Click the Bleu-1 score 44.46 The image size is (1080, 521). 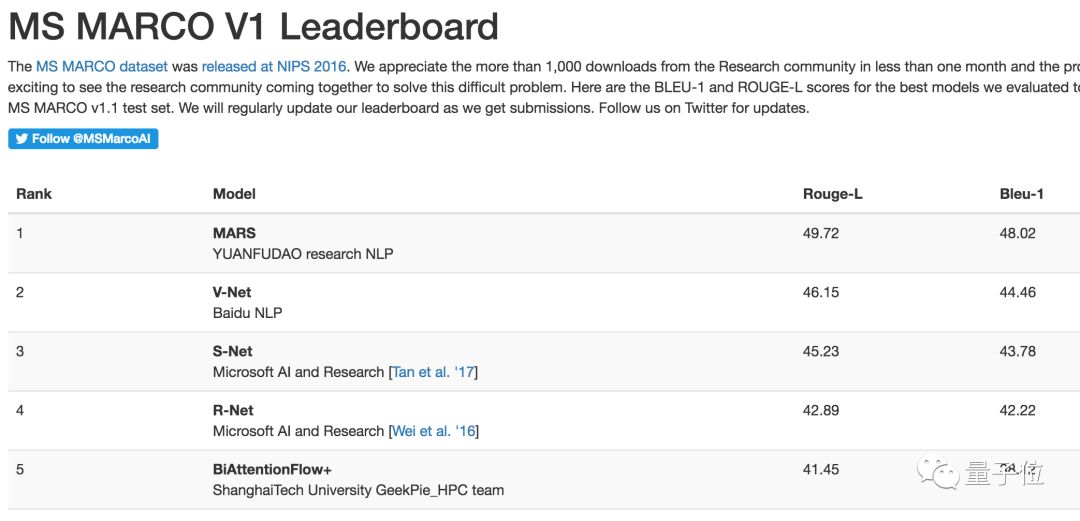[x=1017, y=292]
